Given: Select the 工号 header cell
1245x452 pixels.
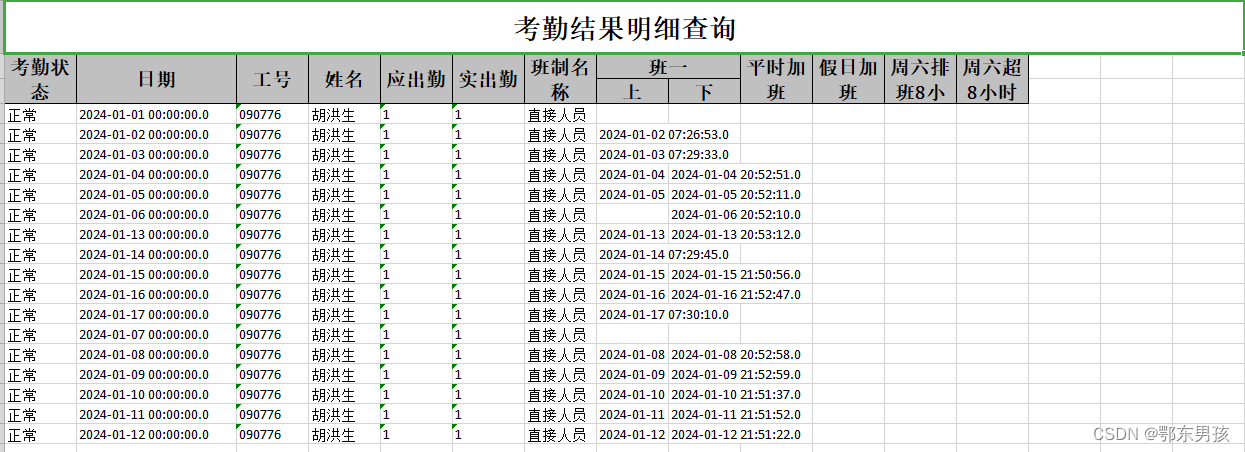Looking at the screenshot, I should [272, 79].
